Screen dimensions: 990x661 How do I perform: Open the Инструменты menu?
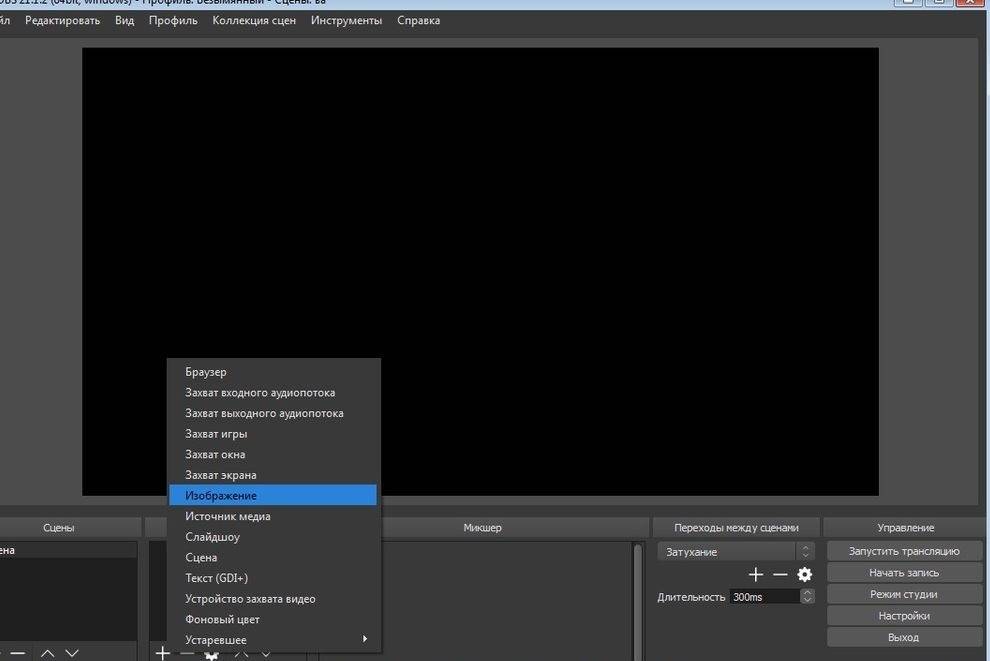(x=346, y=21)
